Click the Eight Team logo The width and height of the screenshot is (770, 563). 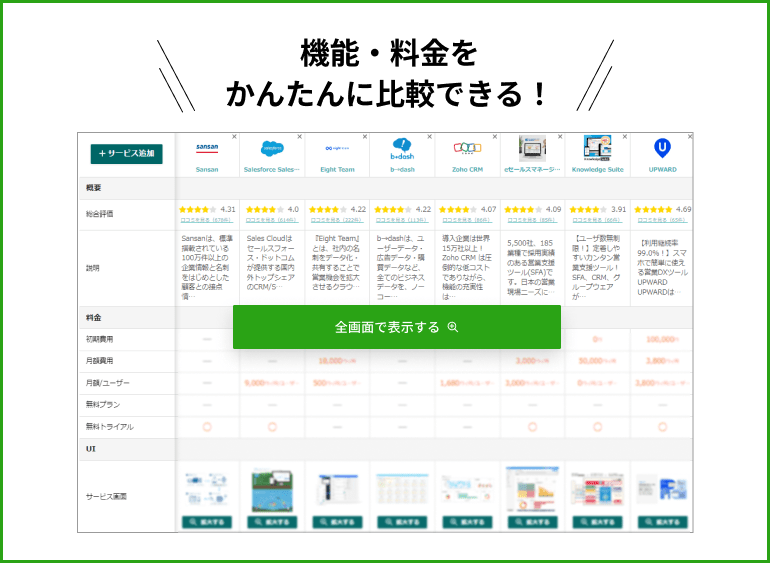point(337,148)
